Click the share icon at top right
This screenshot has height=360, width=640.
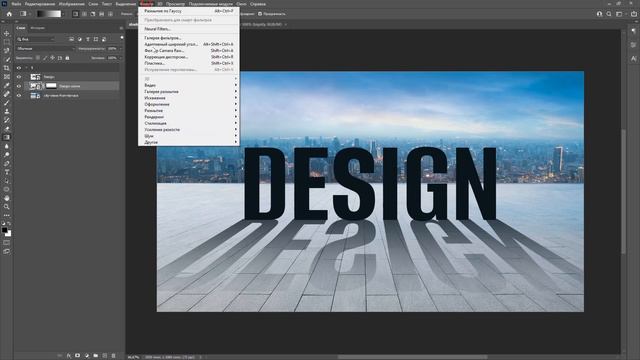point(634,13)
